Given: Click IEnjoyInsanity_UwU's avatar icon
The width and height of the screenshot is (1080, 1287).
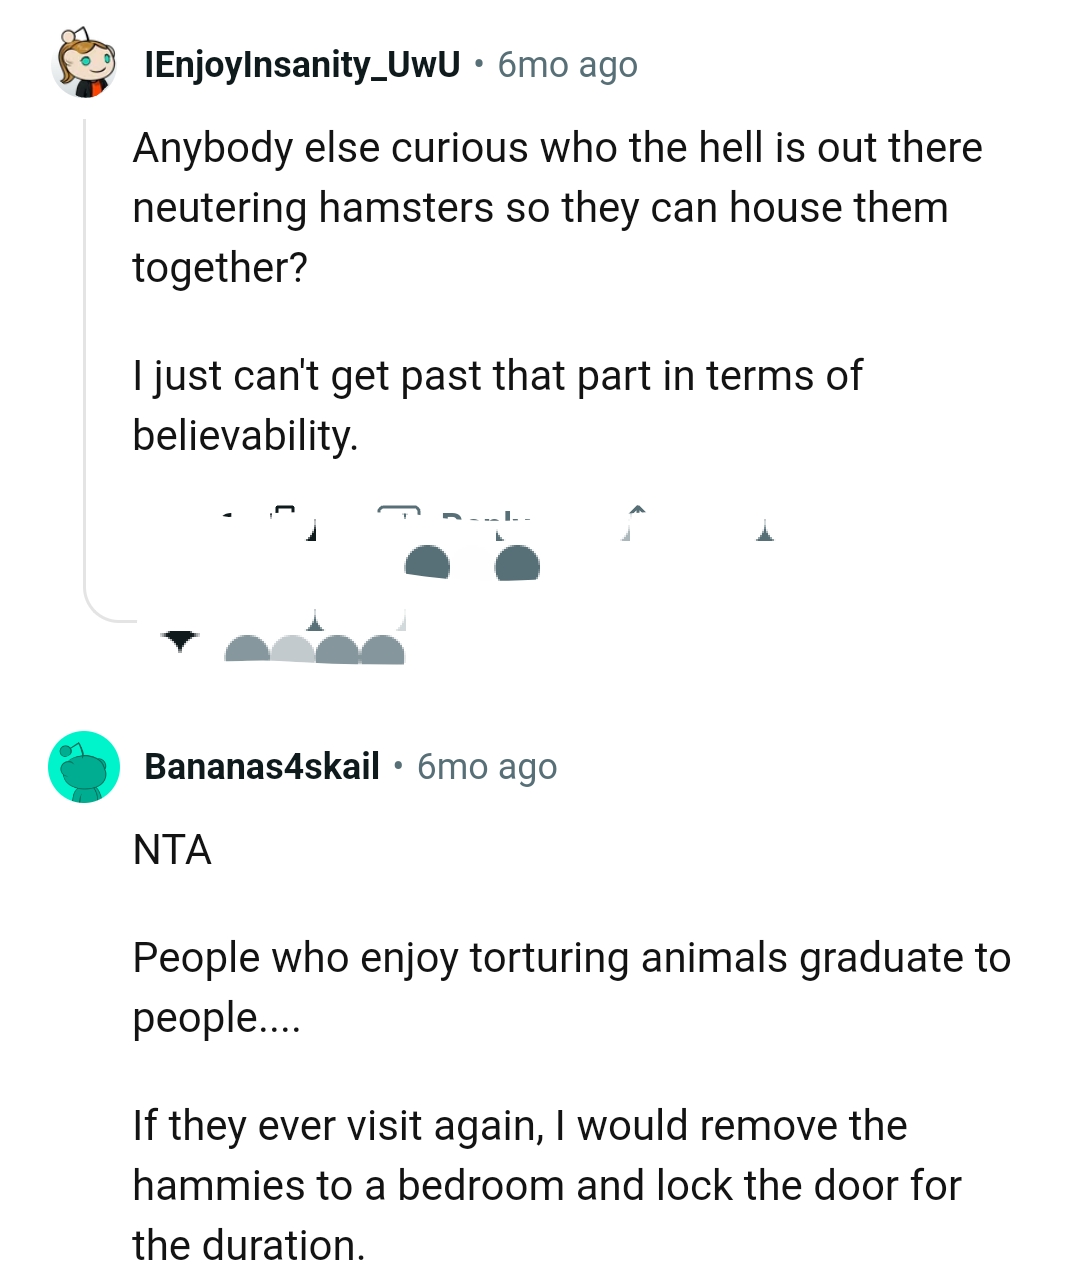Looking at the screenshot, I should coord(84,65).
